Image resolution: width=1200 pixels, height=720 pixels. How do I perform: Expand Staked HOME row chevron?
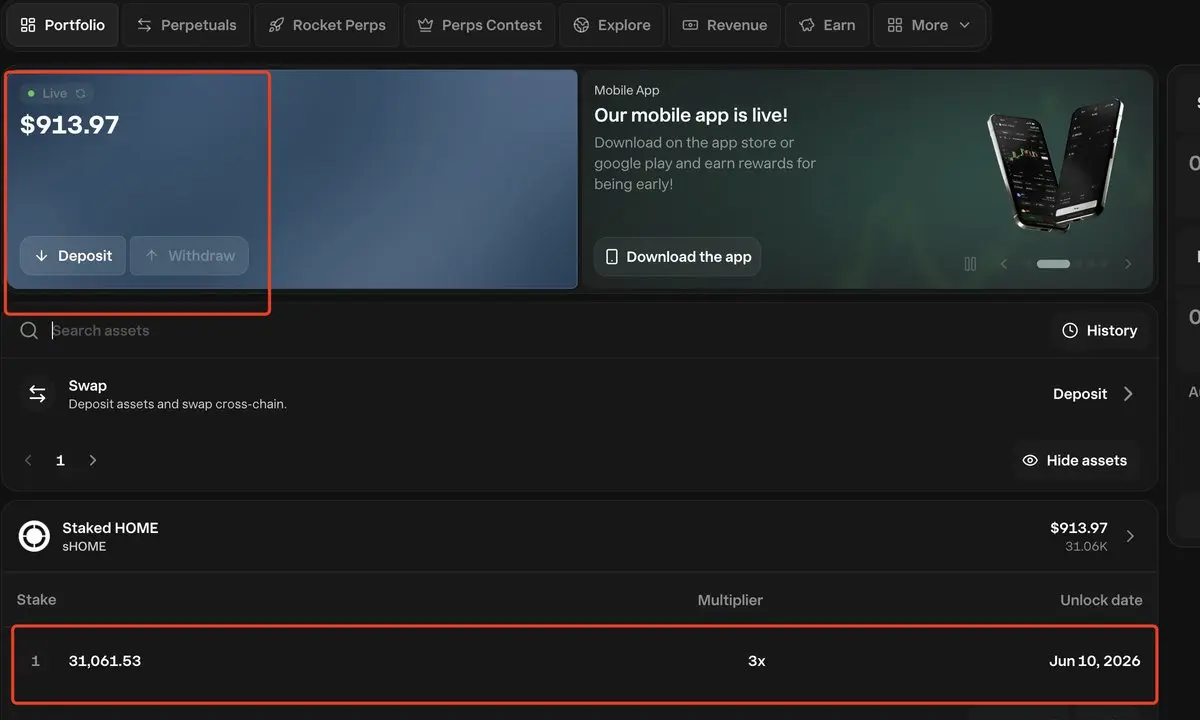[1131, 537]
